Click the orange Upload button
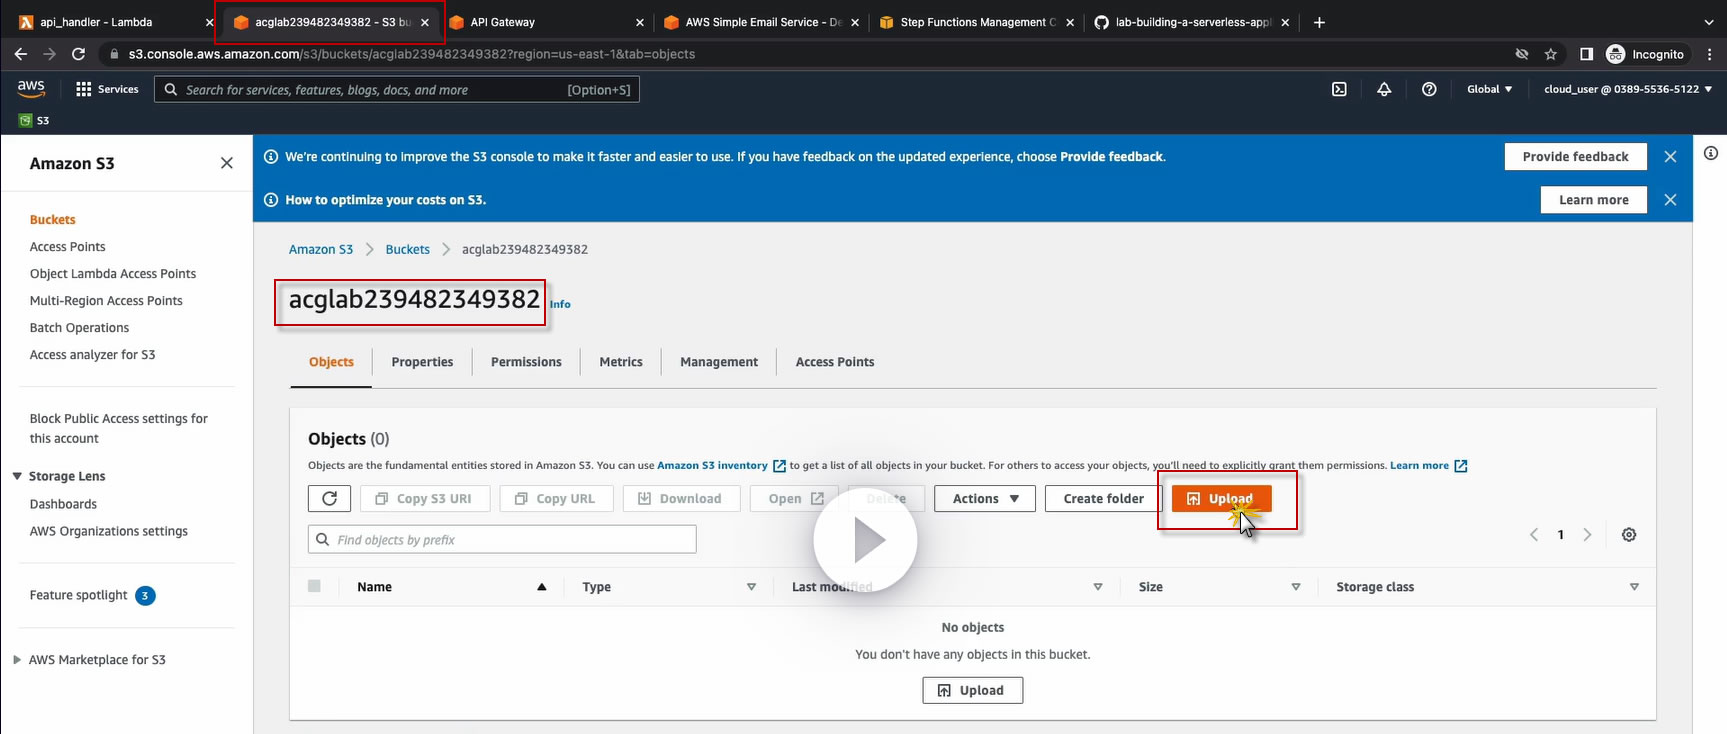 click(1221, 498)
